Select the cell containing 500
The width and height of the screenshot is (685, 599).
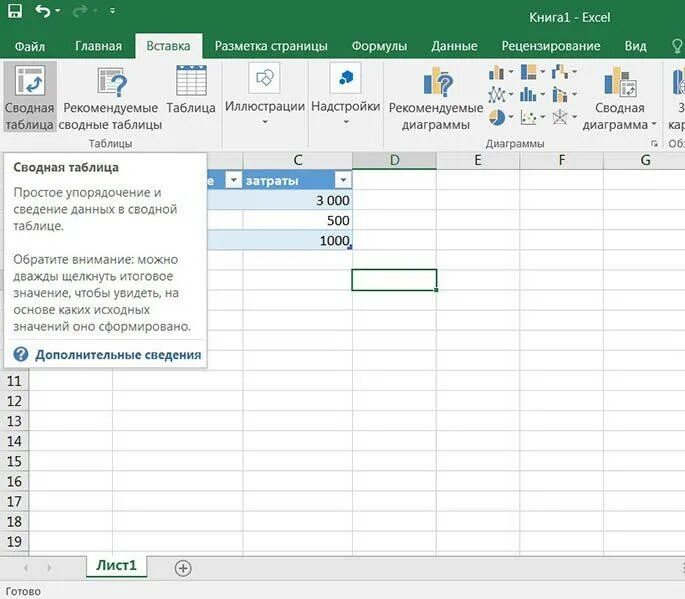coord(298,220)
